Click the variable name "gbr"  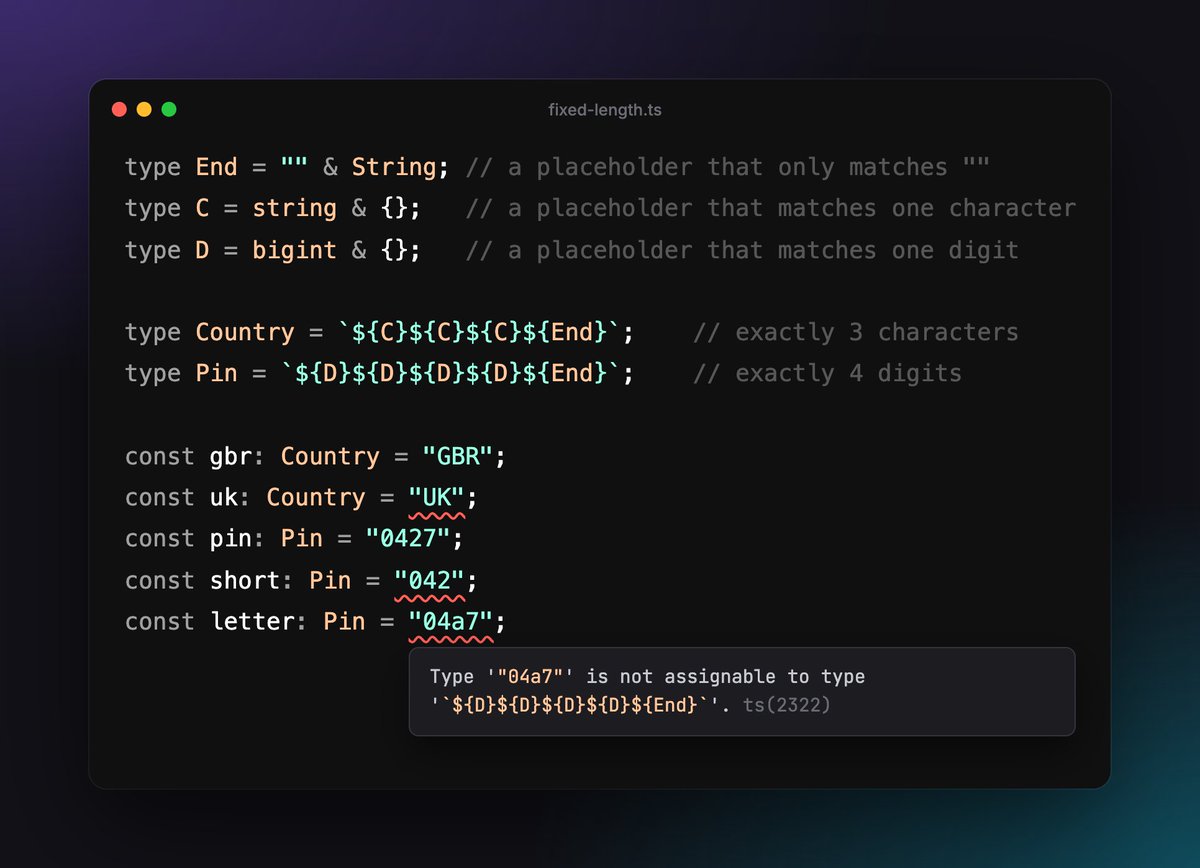click(x=231, y=456)
